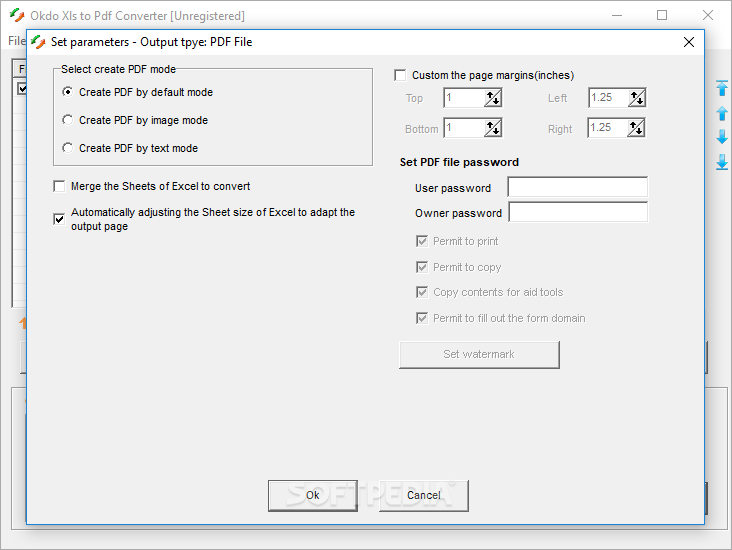The height and width of the screenshot is (550, 732).
Task: Maximize the Okdo converter main window
Action: 662,15
